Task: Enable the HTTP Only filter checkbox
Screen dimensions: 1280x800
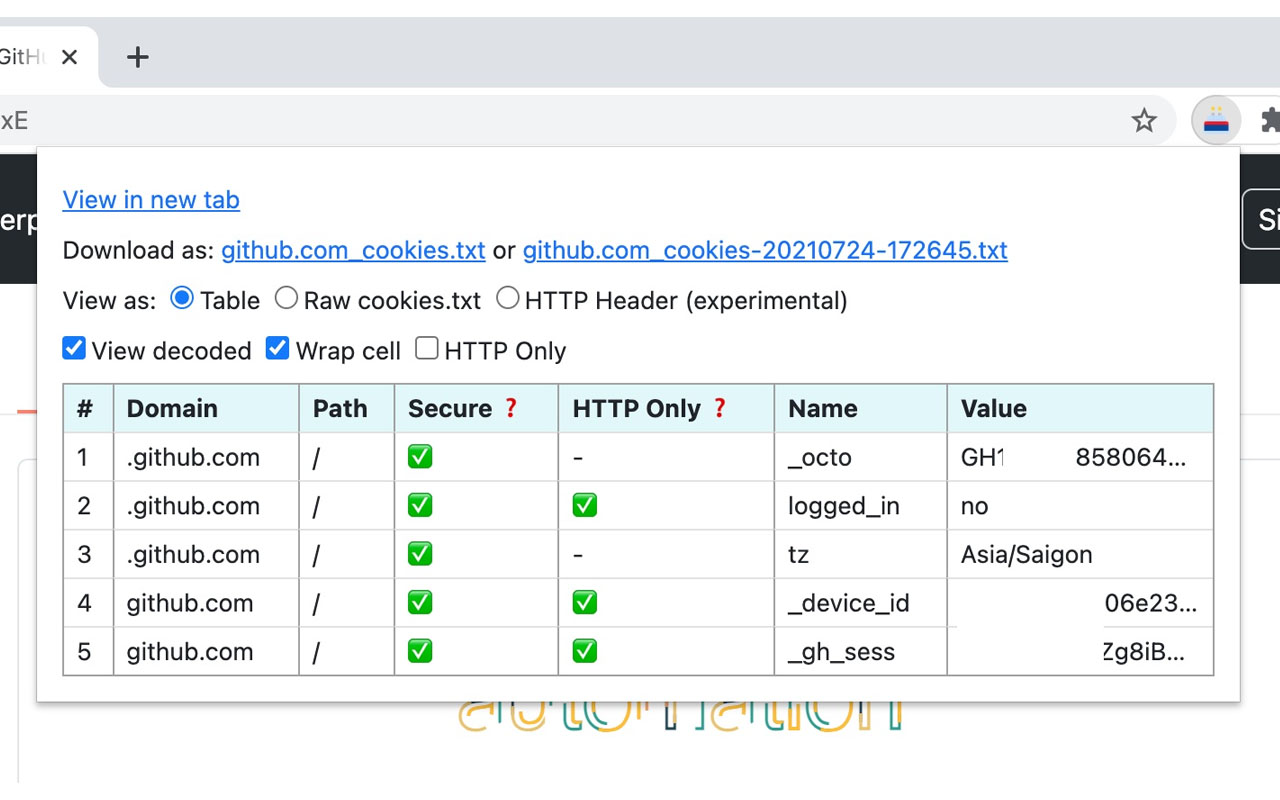Action: (x=427, y=348)
